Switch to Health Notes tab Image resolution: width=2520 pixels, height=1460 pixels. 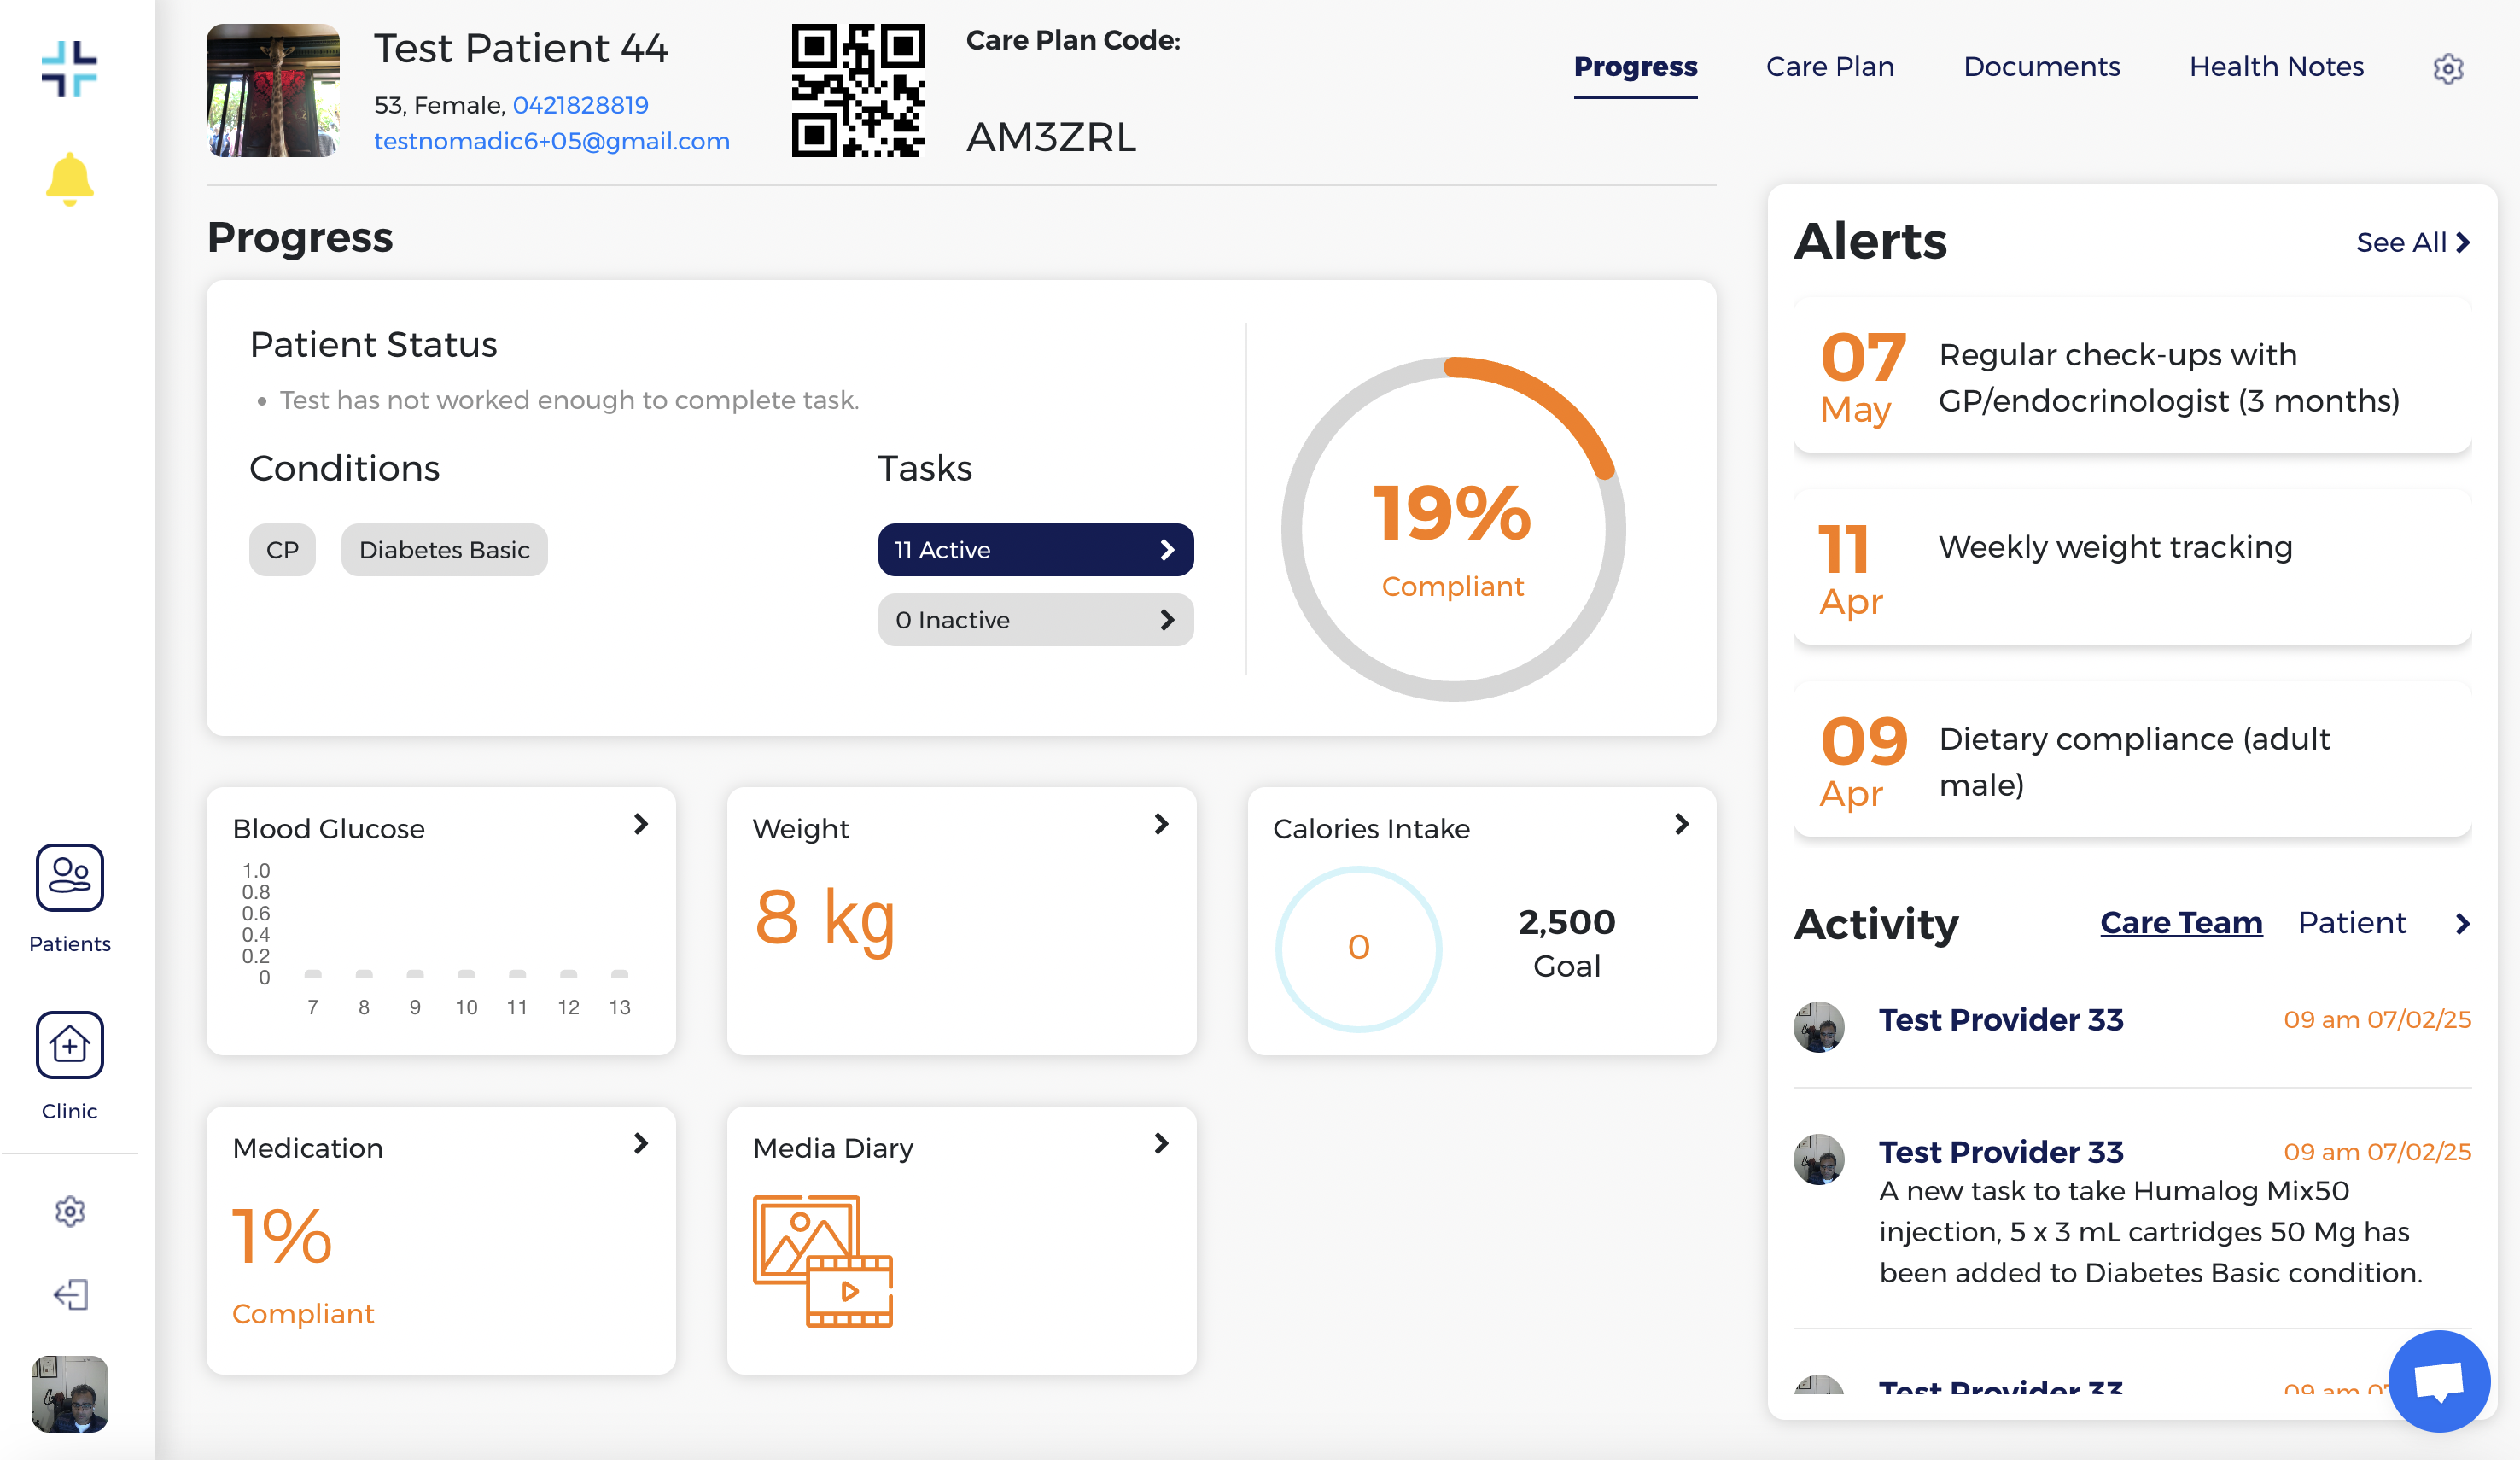click(x=2276, y=66)
